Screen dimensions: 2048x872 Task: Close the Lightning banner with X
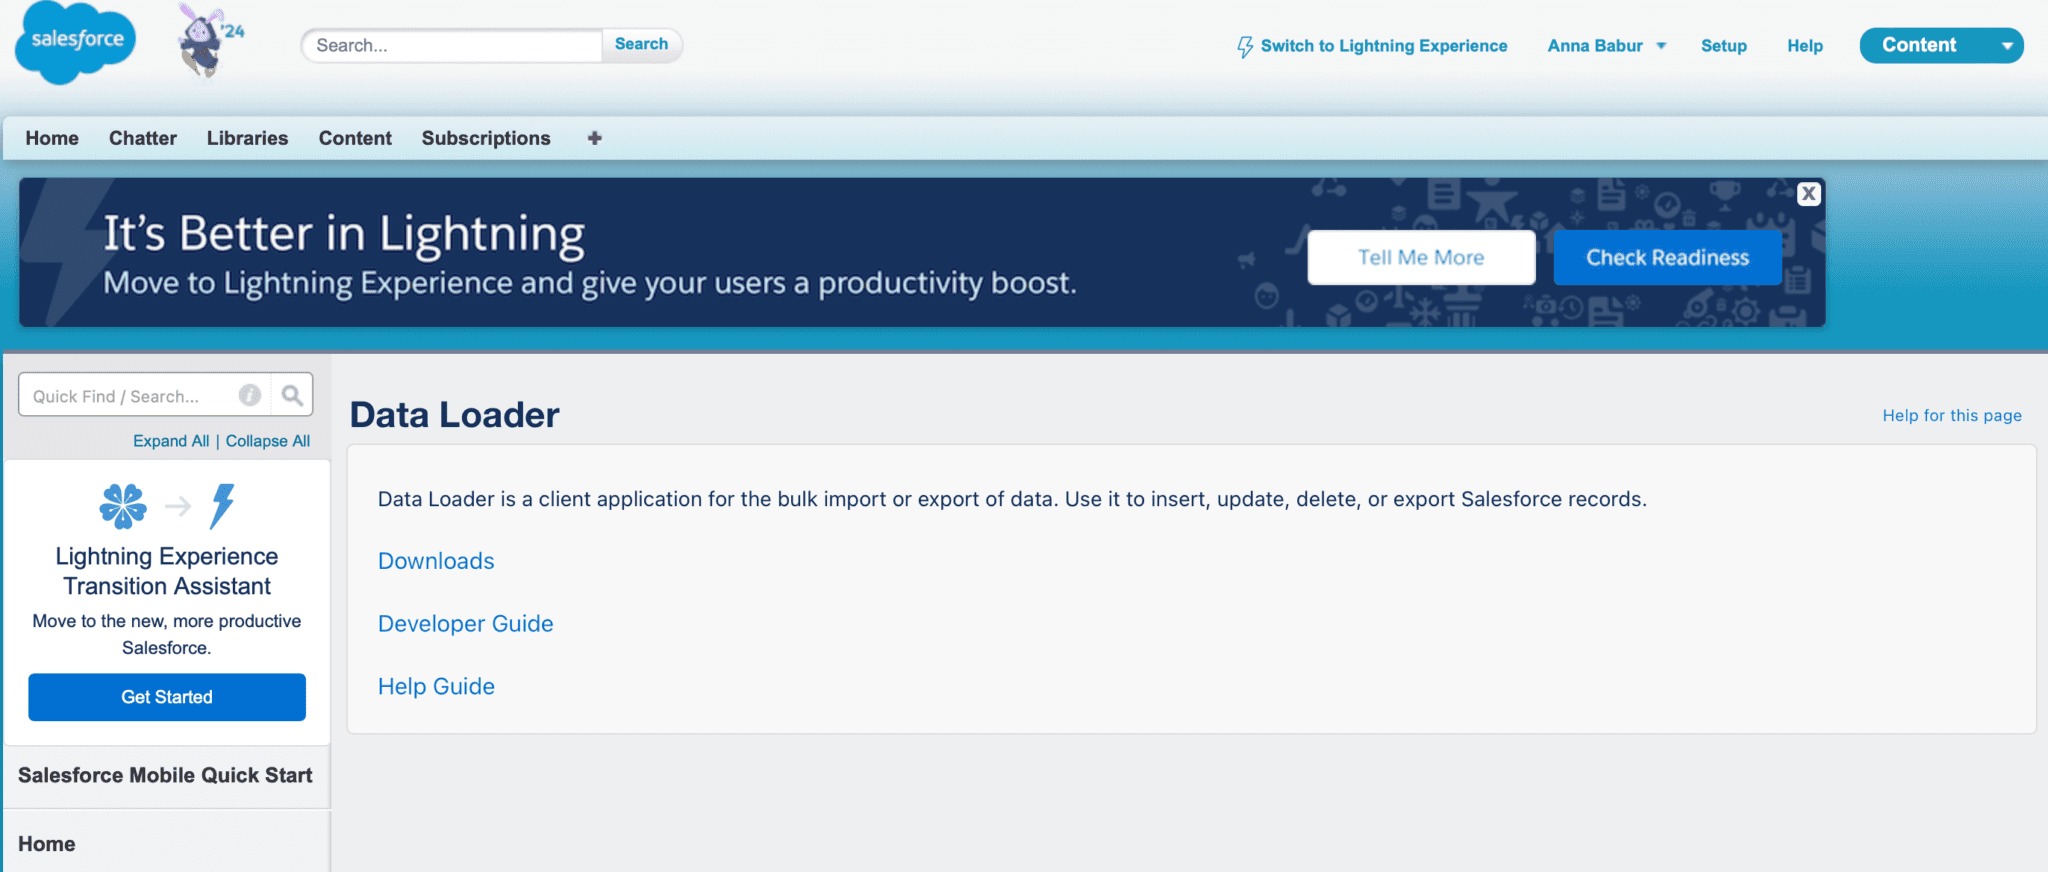(1808, 194)
